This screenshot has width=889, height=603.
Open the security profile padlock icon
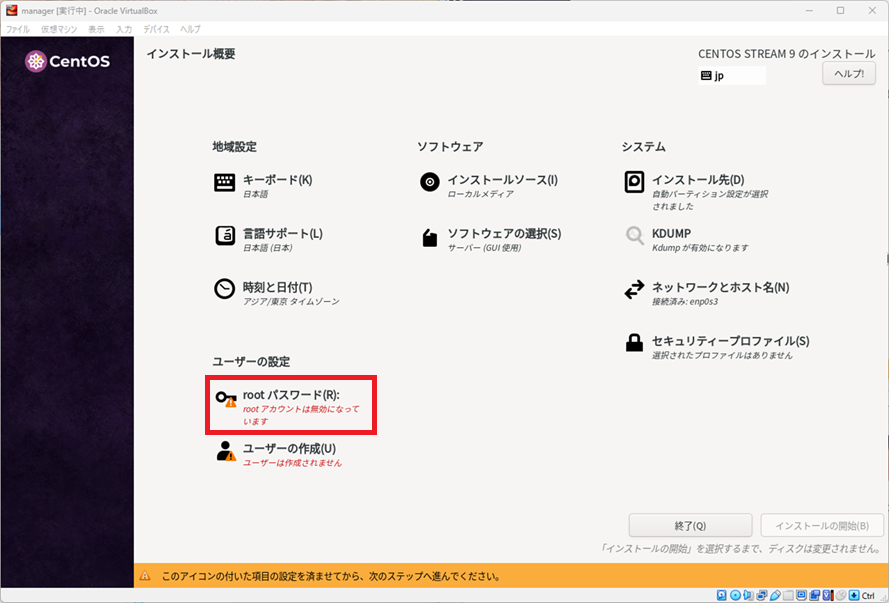[634, 342]
